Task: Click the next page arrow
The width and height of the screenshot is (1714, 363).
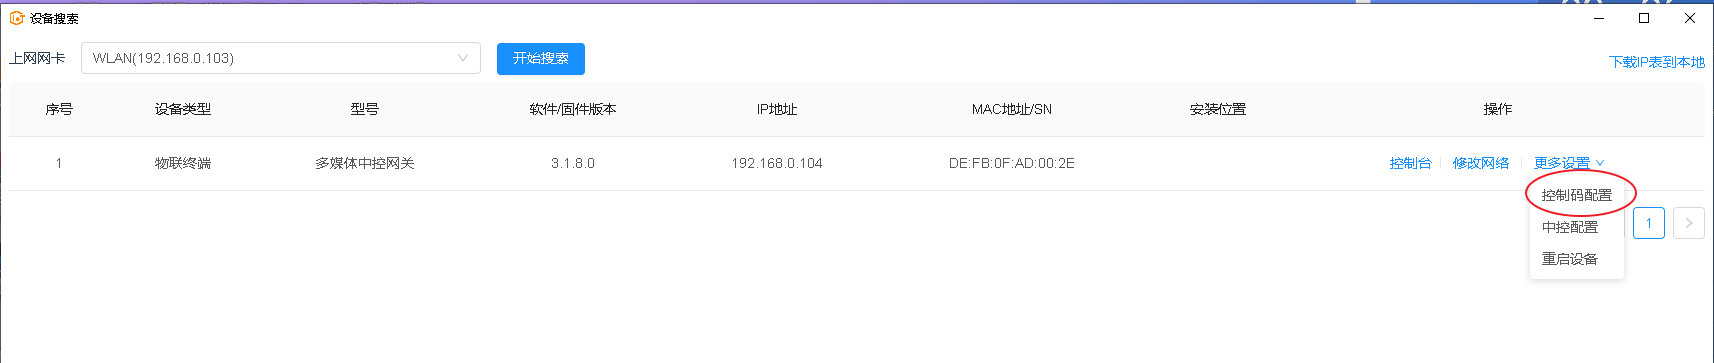Action: pos(1689,223)
